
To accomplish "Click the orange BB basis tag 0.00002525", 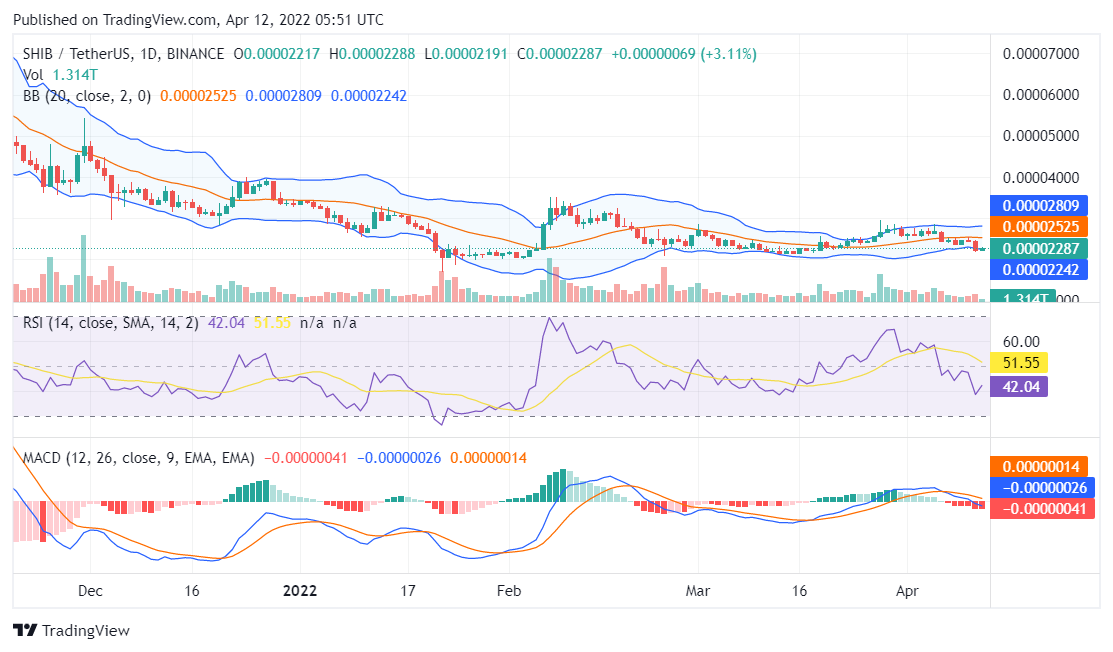I will (x=1042, y=226).
